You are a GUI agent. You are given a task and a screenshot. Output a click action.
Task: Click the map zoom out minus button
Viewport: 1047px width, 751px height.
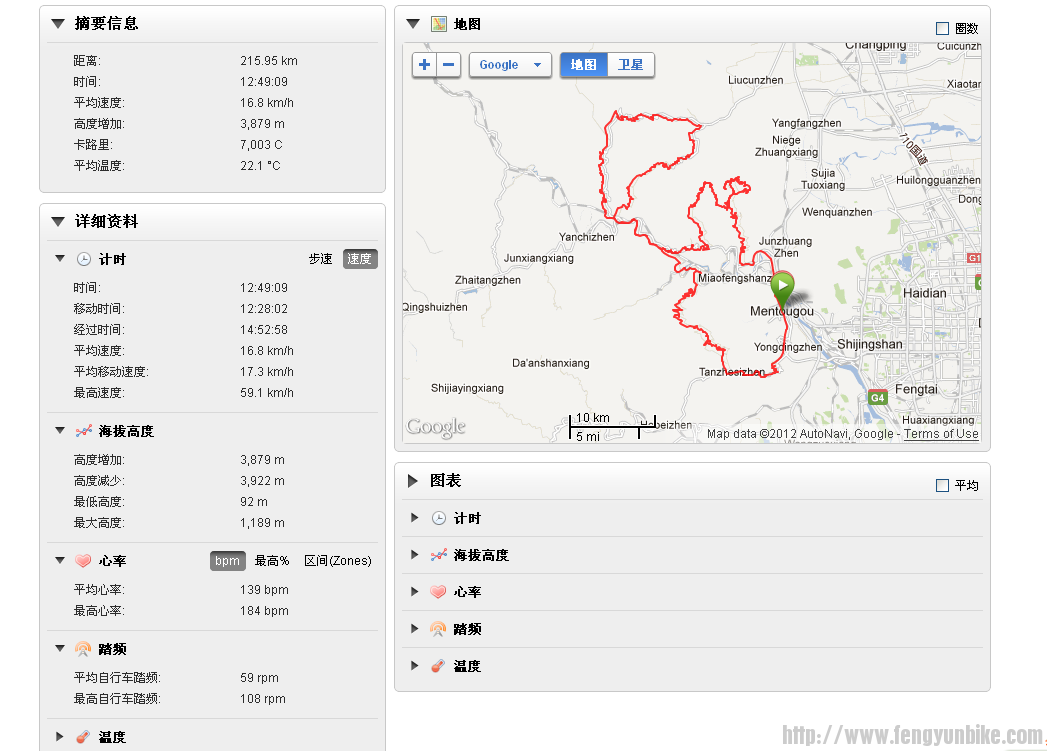449,65
